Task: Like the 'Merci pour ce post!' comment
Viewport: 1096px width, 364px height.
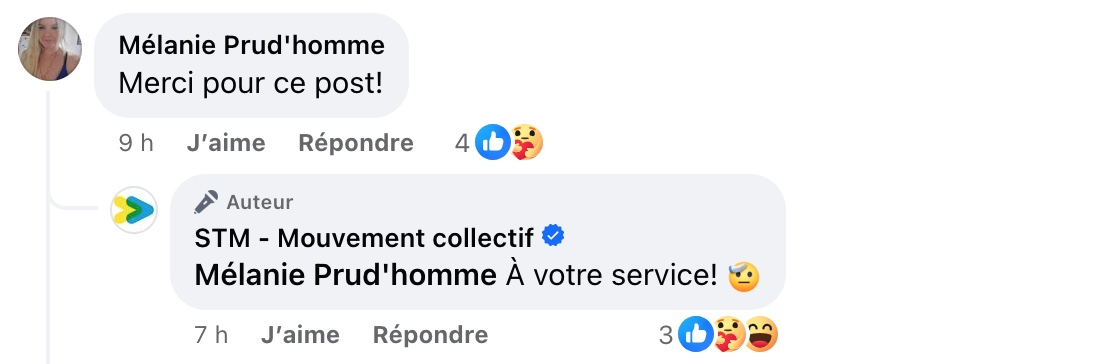Action: pyautogui.click(x=226, y=143)
